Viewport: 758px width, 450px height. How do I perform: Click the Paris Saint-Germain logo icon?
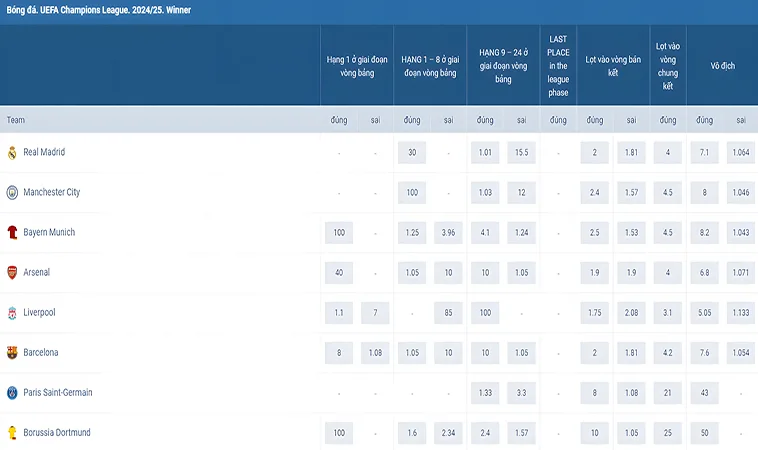[12, 392]
